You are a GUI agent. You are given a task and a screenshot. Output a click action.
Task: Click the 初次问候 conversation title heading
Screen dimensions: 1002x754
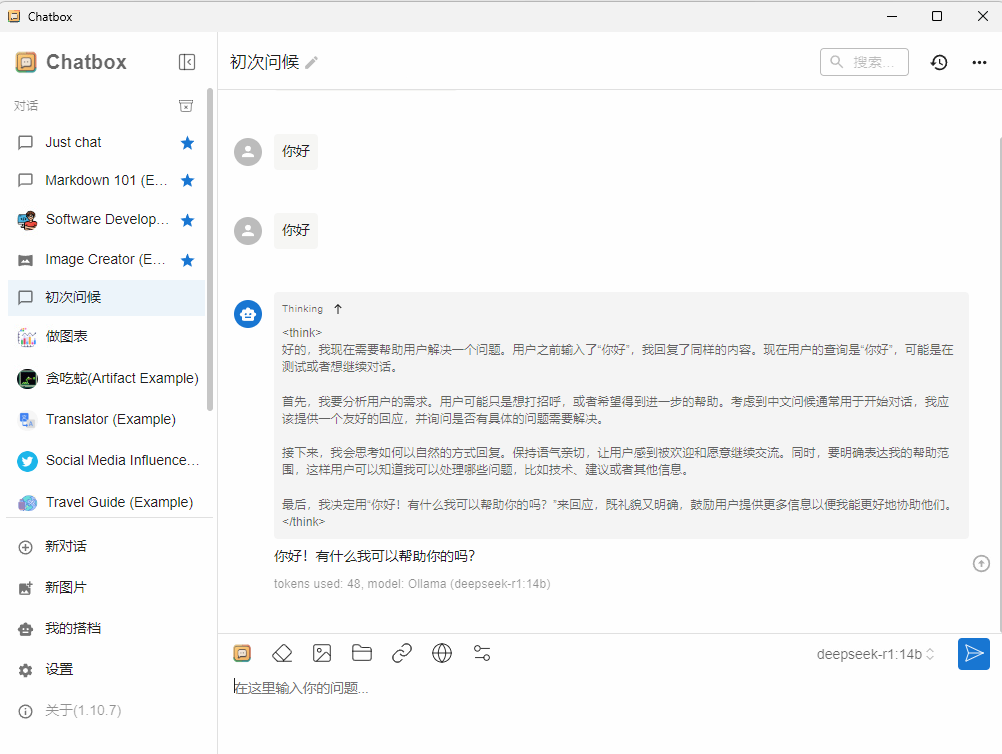click(x=265, y=62)
